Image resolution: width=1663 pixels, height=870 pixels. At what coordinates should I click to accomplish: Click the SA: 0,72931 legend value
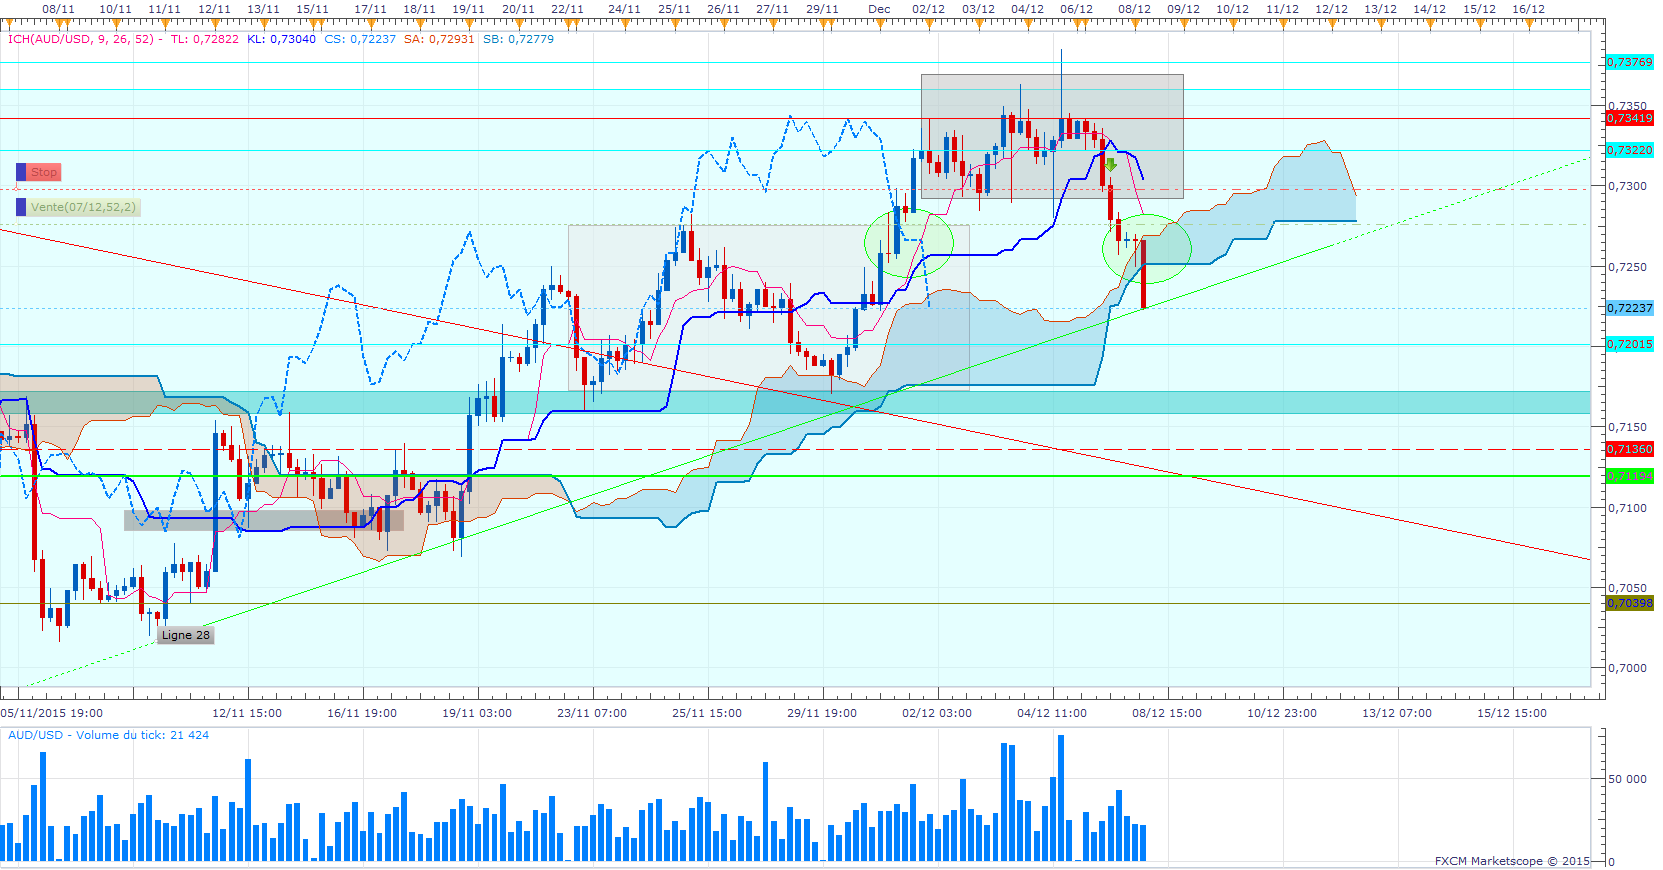tap(439, 39)
